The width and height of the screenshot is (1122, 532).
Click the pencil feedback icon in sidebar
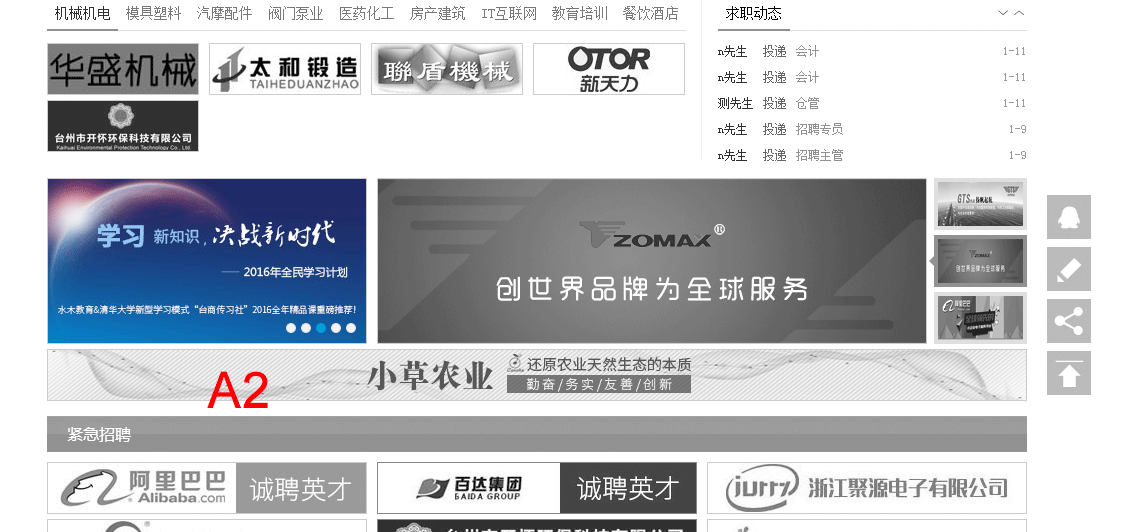pos(1068,269)
